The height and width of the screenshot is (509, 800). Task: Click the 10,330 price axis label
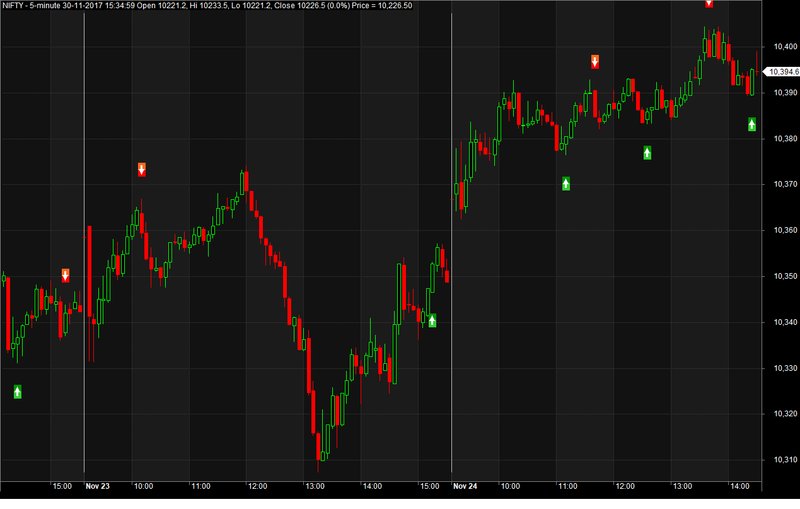785,368
